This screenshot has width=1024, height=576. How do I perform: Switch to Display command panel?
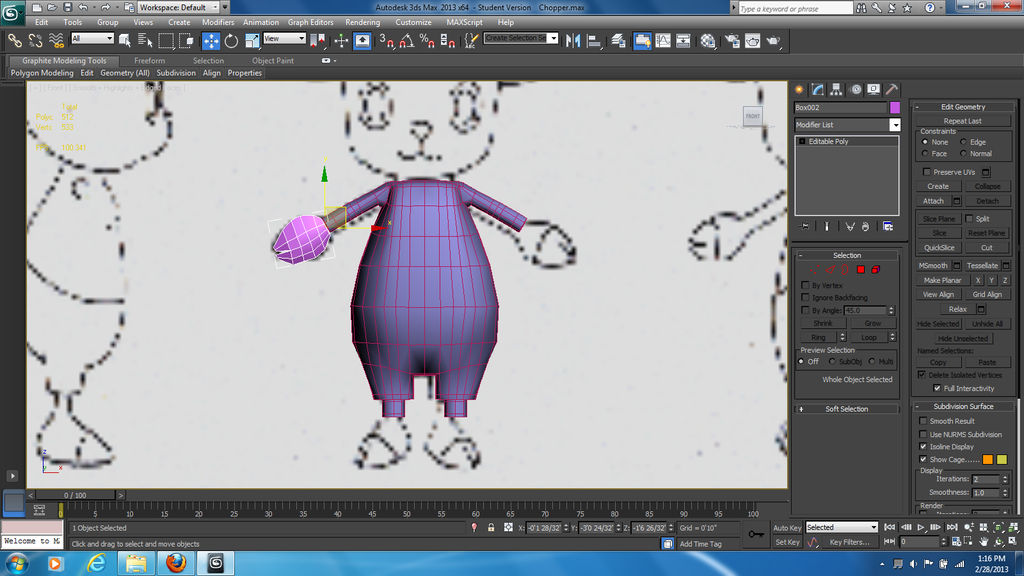click(x=874, y=89)
